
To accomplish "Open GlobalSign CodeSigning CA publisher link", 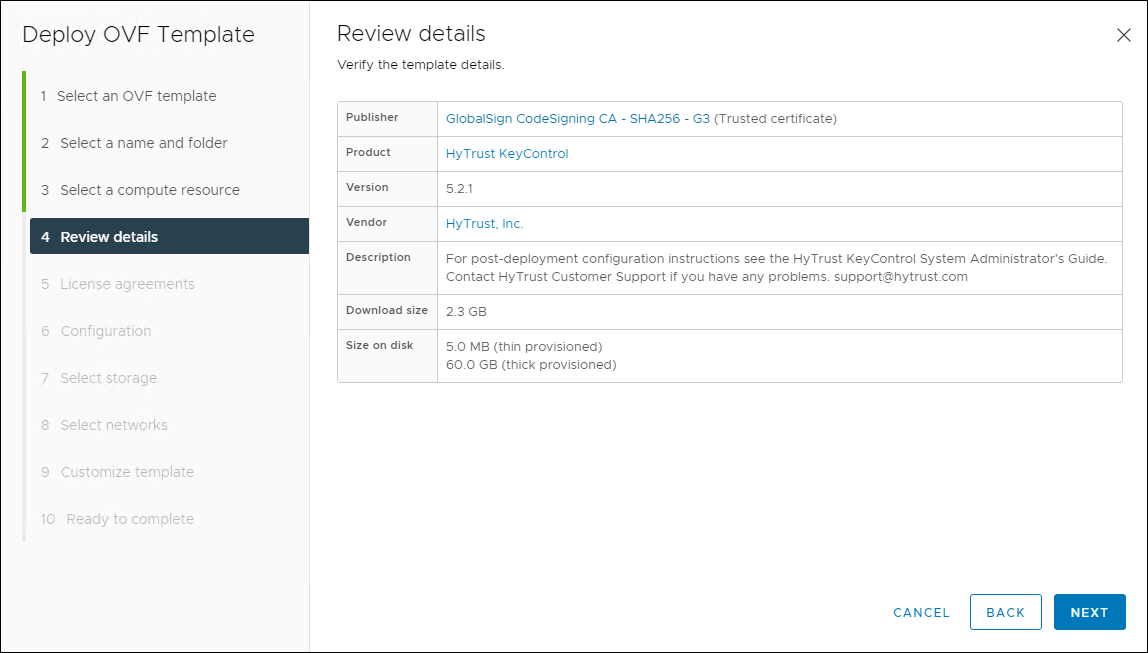I will coord(578,119).
